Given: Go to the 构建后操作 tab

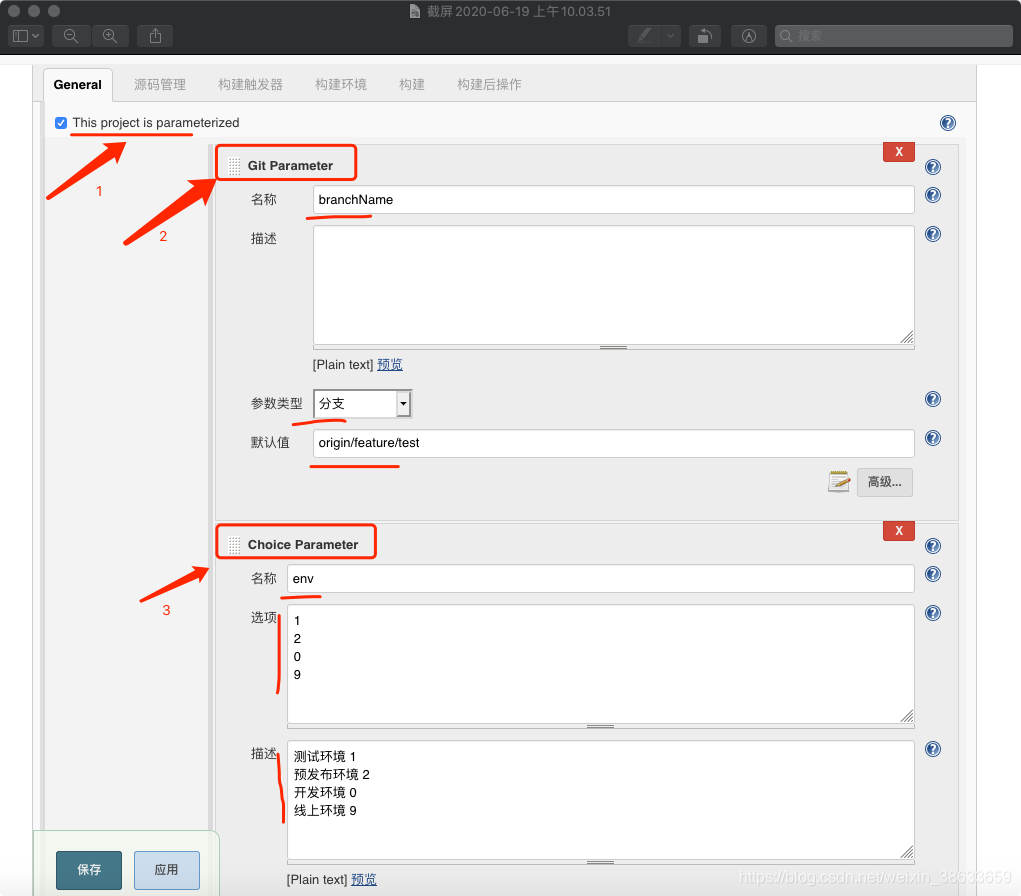Looking at the screenshot, I should tap(489, 85).
